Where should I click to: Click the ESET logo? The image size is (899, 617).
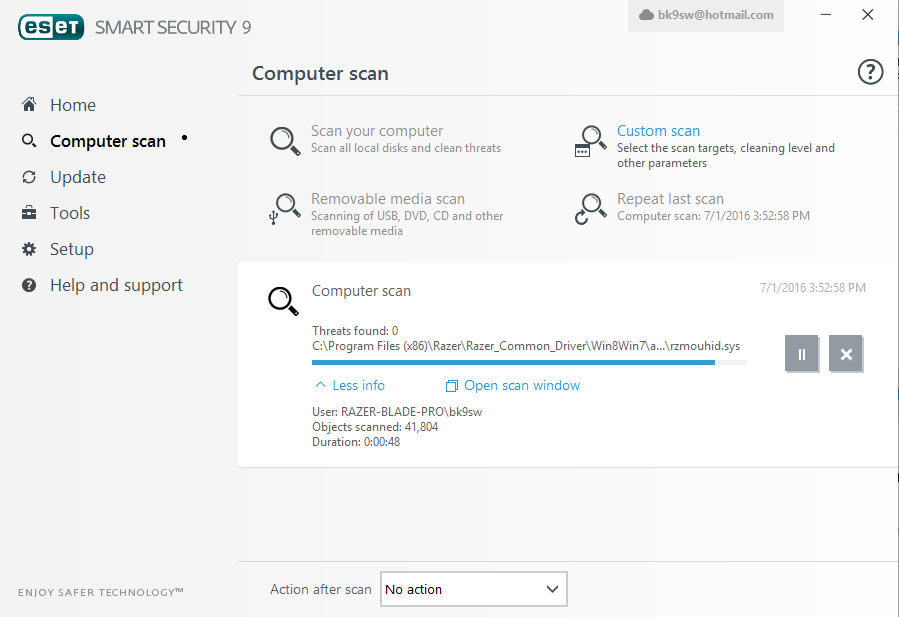51,28
